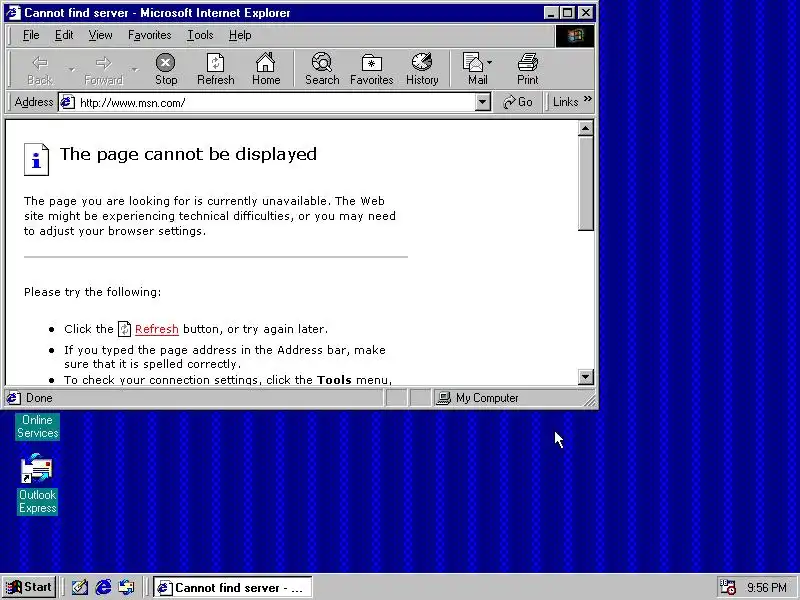Click the Back toolbar button
Image resolution: width=800 pixels, height=600 pixels.
point(40,69)
